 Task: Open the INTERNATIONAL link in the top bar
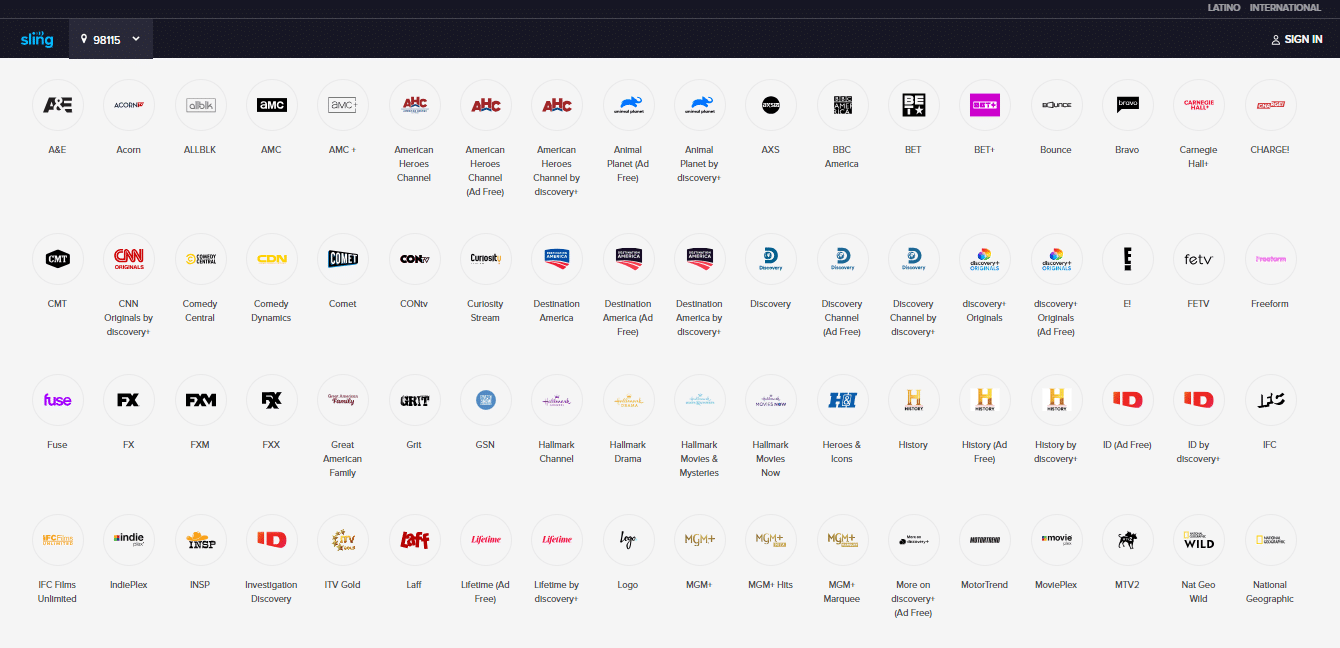click(1285, 8)
